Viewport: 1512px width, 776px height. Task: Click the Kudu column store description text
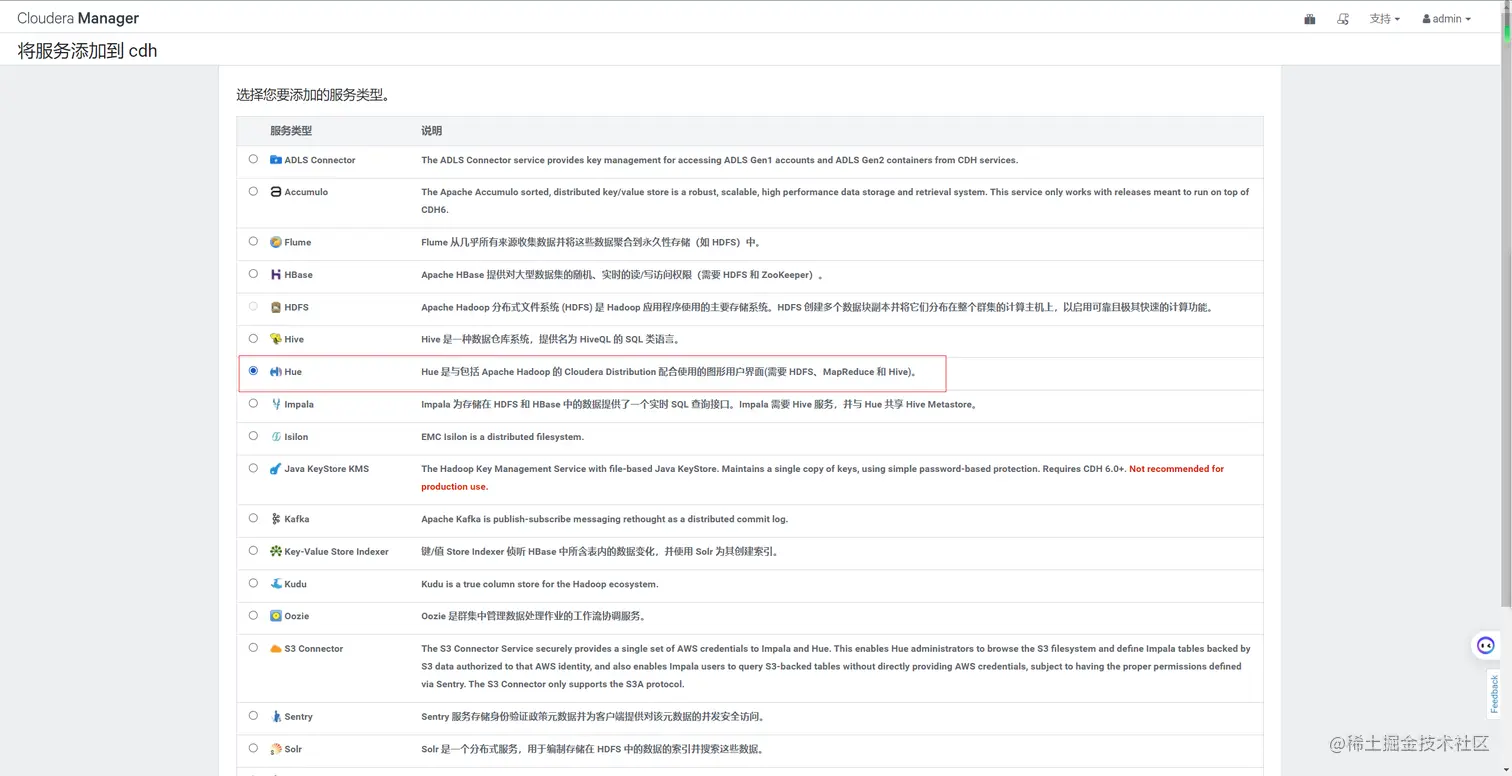(540, 584)
